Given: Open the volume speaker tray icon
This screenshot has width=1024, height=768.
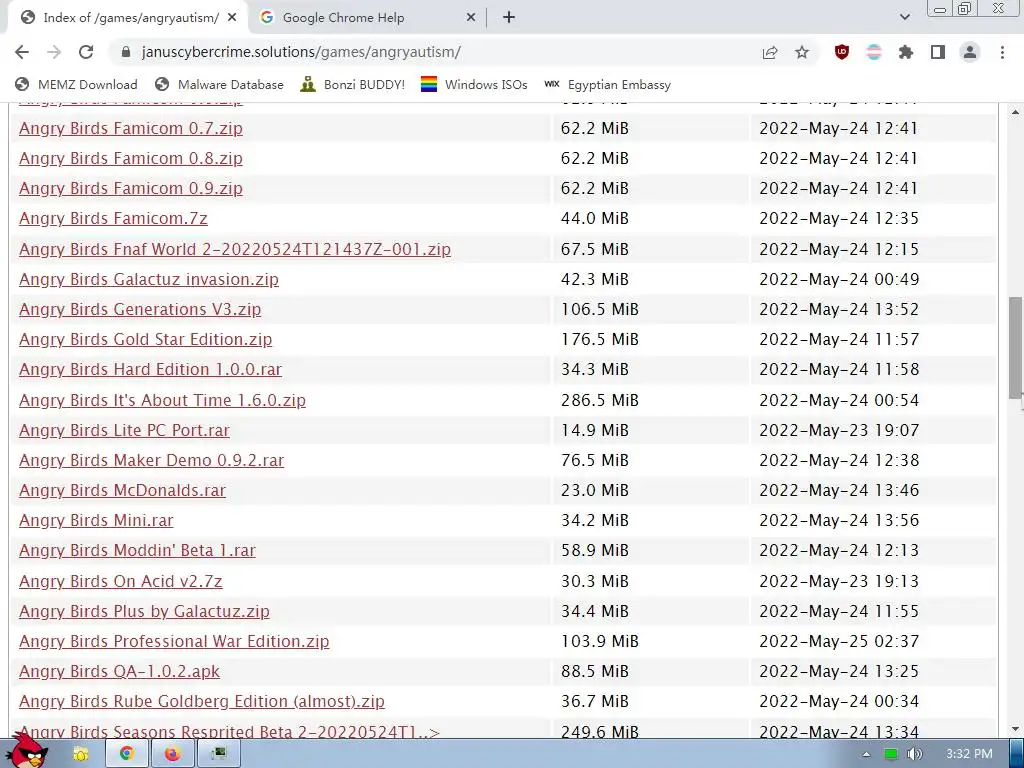Looking at the screenshot, I should click(914, 755).
